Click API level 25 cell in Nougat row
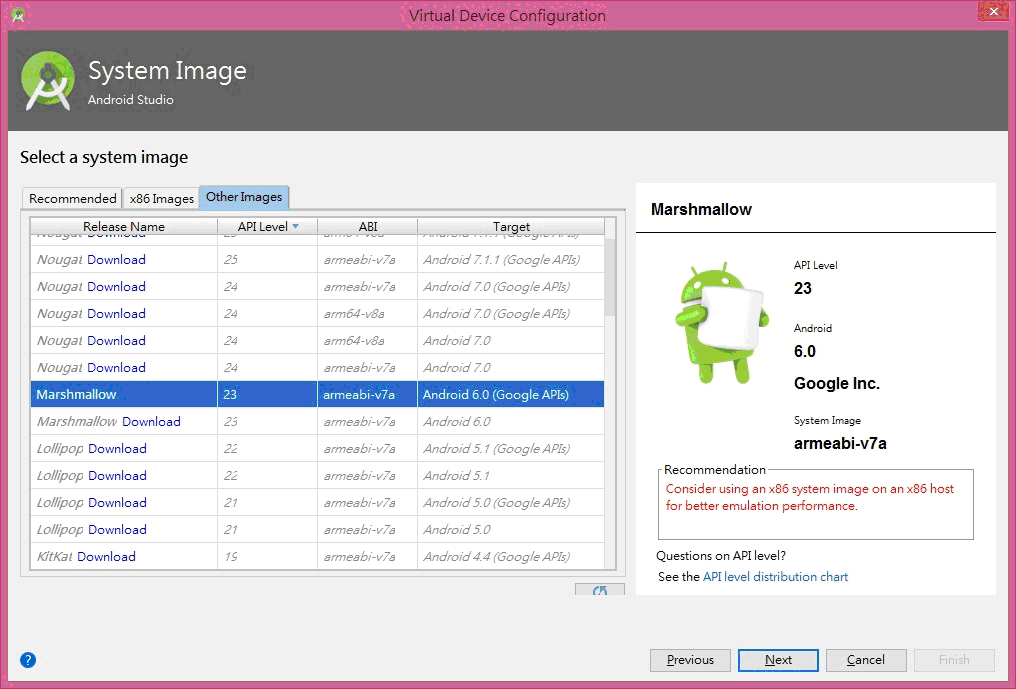 [x=268, y=259]
